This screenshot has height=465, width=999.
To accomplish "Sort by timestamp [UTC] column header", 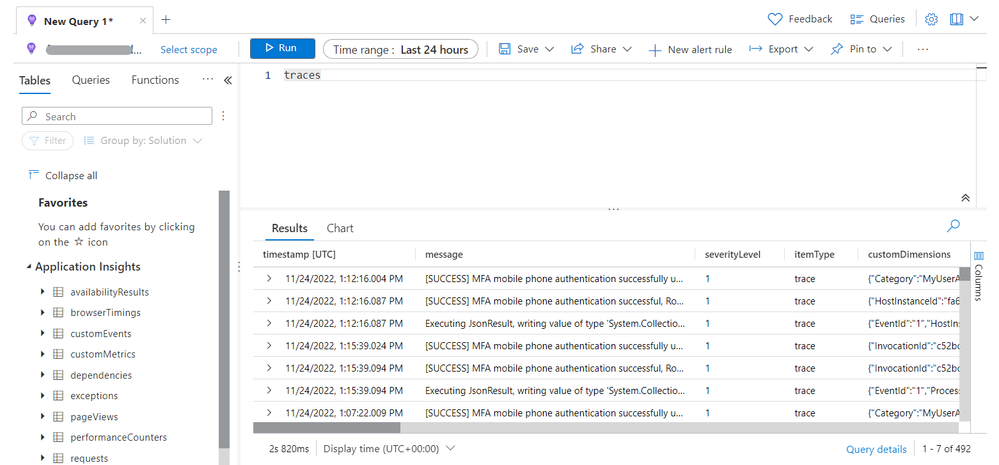I will point(299,254).
